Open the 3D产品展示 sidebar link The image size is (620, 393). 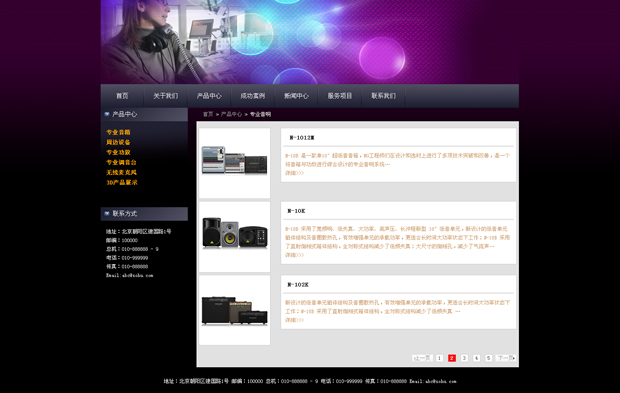[122, 182]
